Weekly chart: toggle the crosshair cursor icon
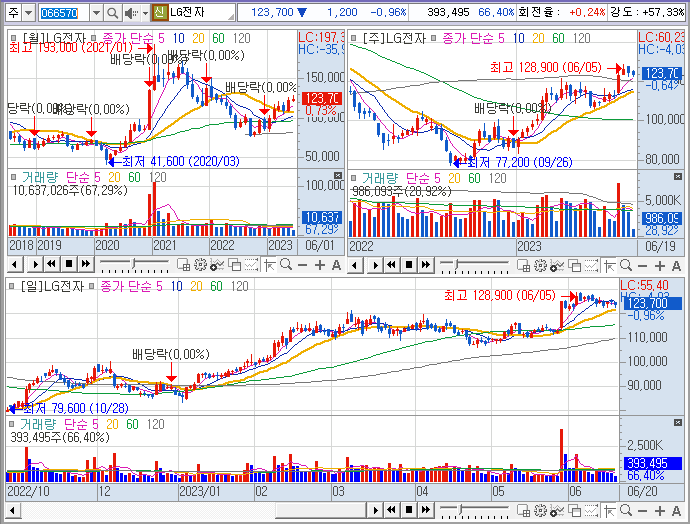The width and height of the screenshot is (690, 524). [609, 265]
